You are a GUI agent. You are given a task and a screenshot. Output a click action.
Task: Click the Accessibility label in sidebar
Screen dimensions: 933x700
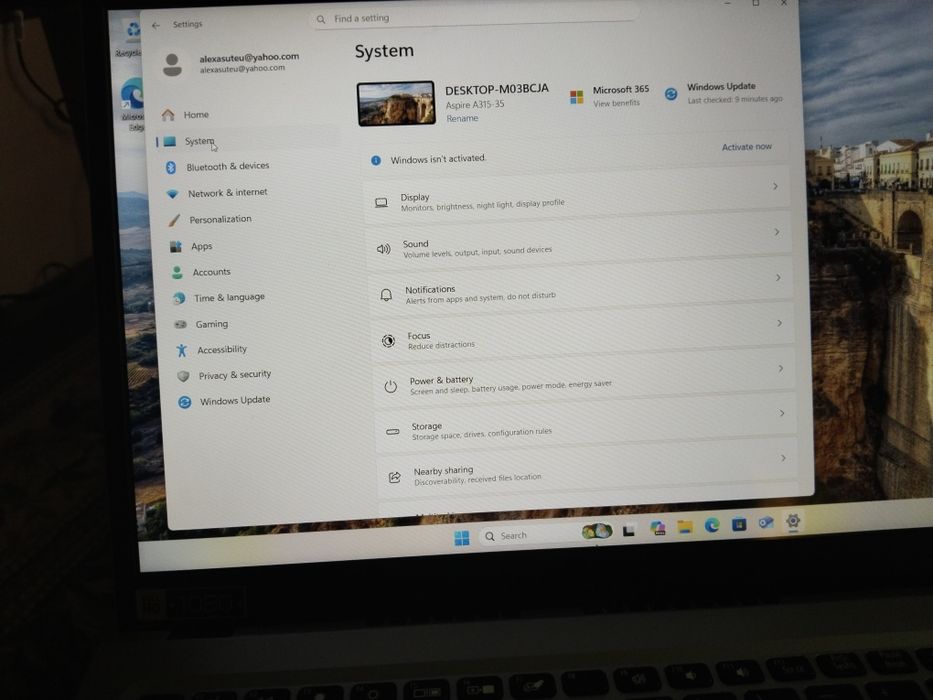tap(222, 349)
